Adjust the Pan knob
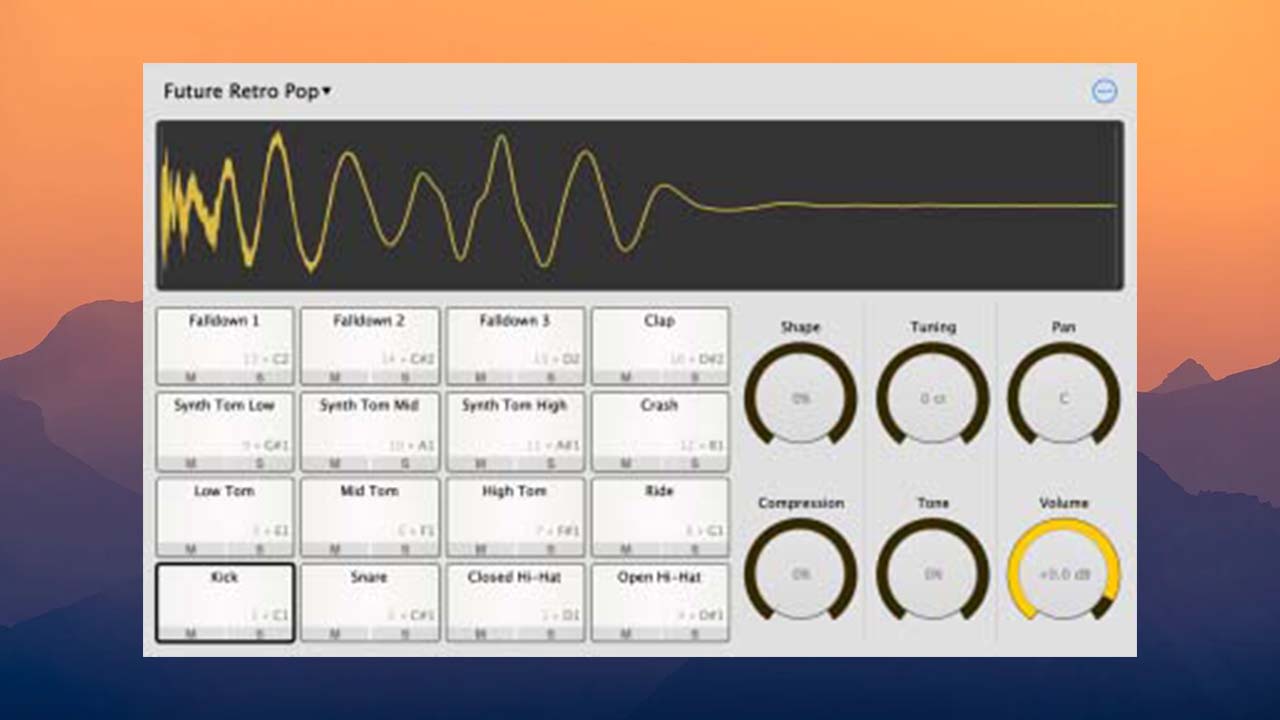 tap(1063, 397)
